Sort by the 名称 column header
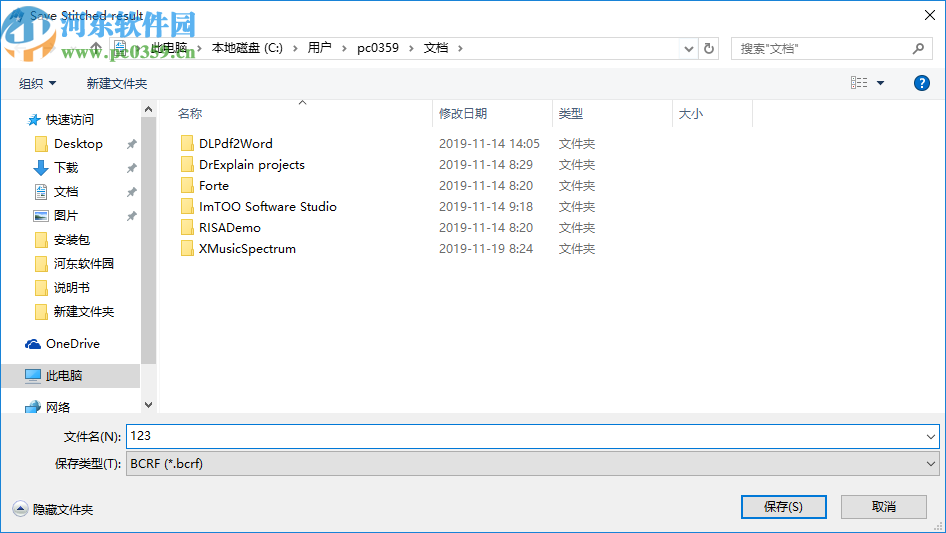Screen dimensions: 946x533 tap(303, 113)
